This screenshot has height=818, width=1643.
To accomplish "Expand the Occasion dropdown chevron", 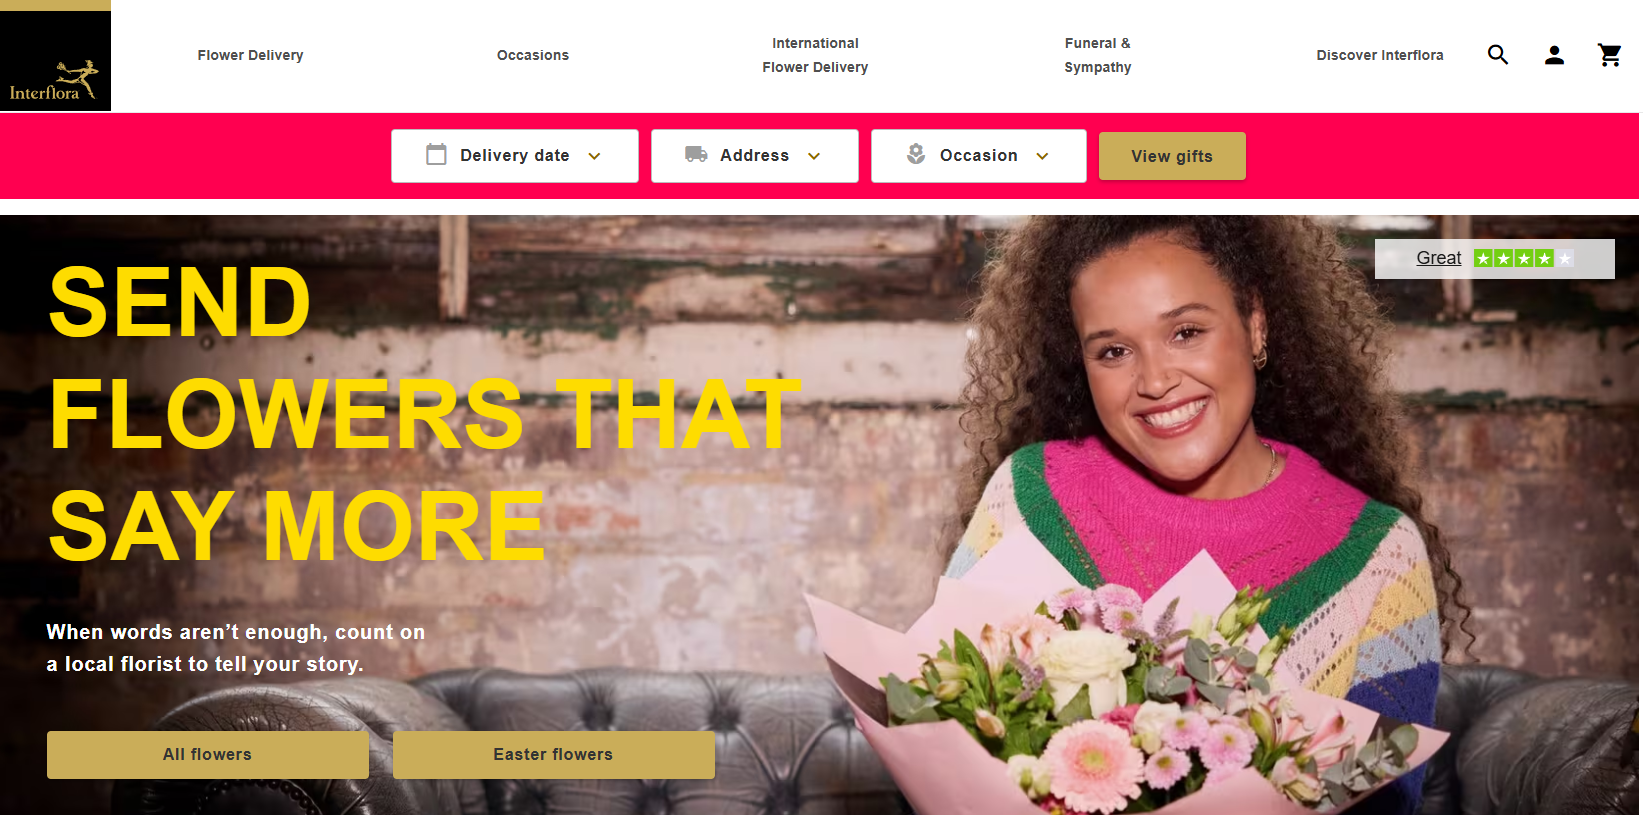I will (1042, 156).
